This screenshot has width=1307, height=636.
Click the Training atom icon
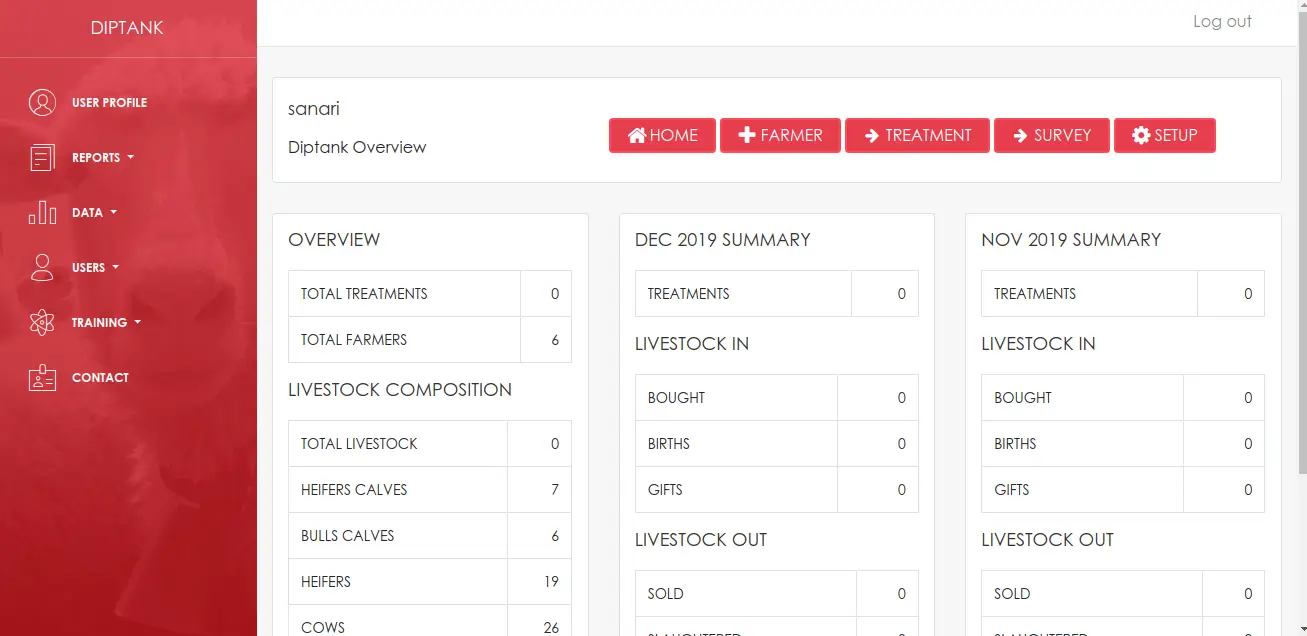(42, 322)
